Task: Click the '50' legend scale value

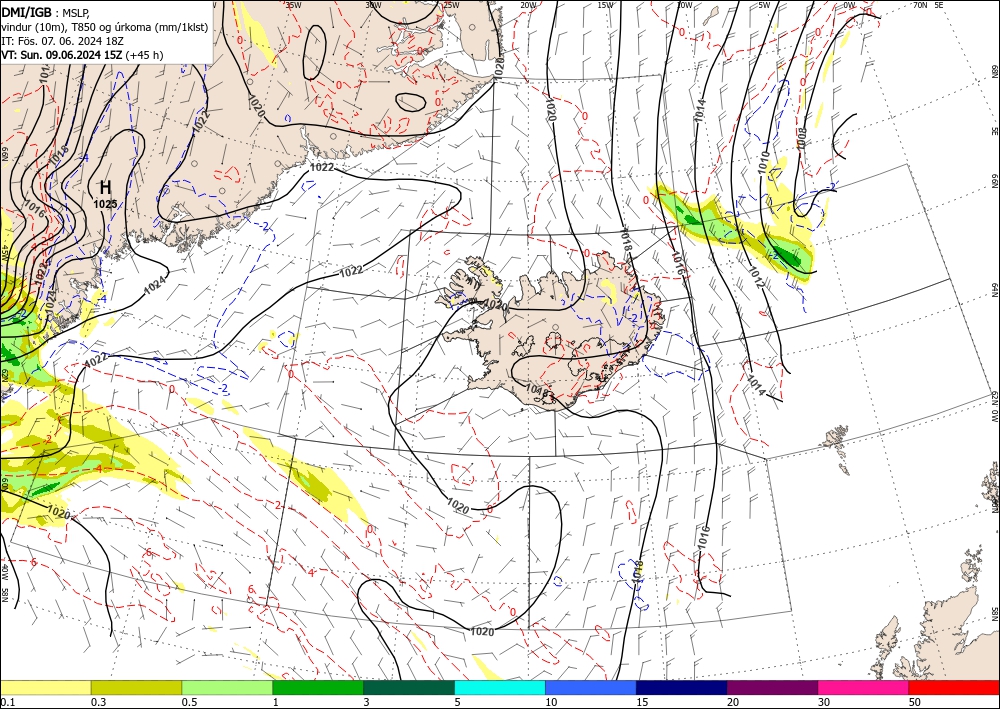Action: [915, 702]
